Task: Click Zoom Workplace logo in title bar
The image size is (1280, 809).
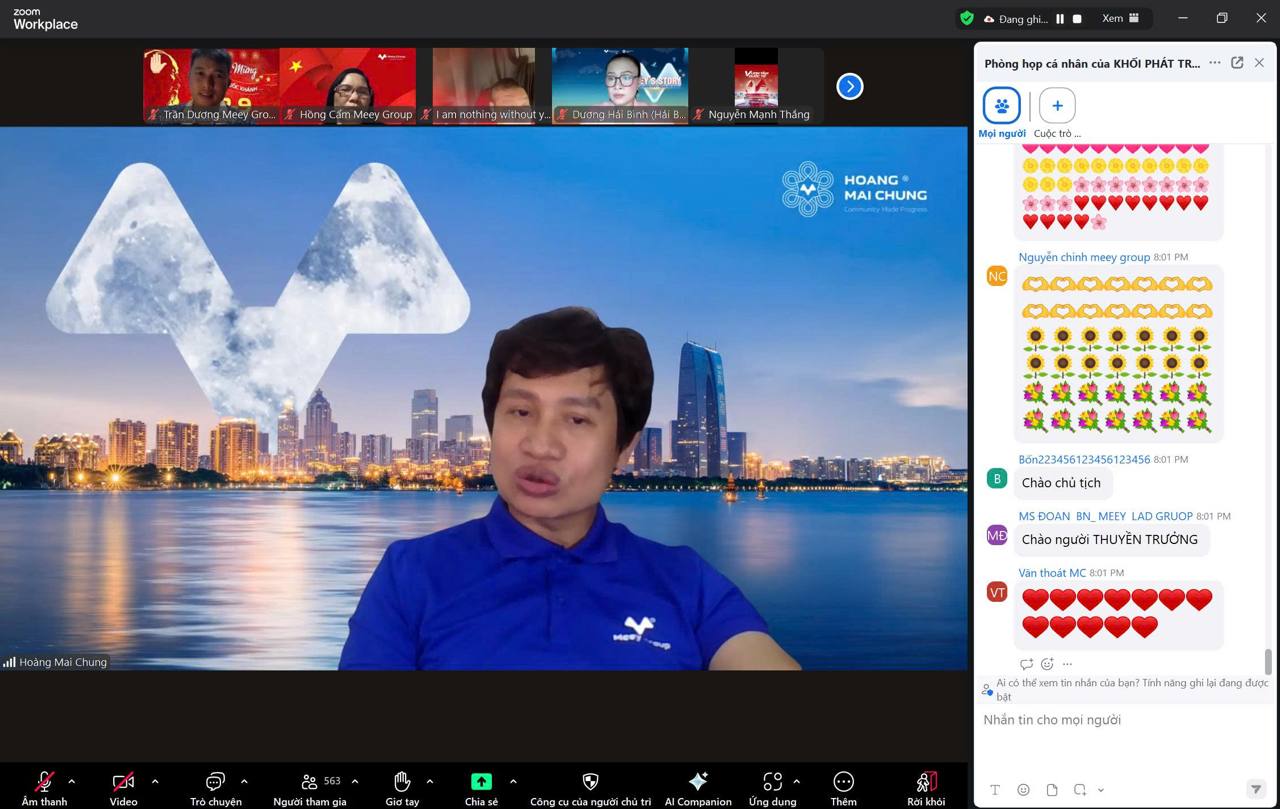Action: pos(45,19)
